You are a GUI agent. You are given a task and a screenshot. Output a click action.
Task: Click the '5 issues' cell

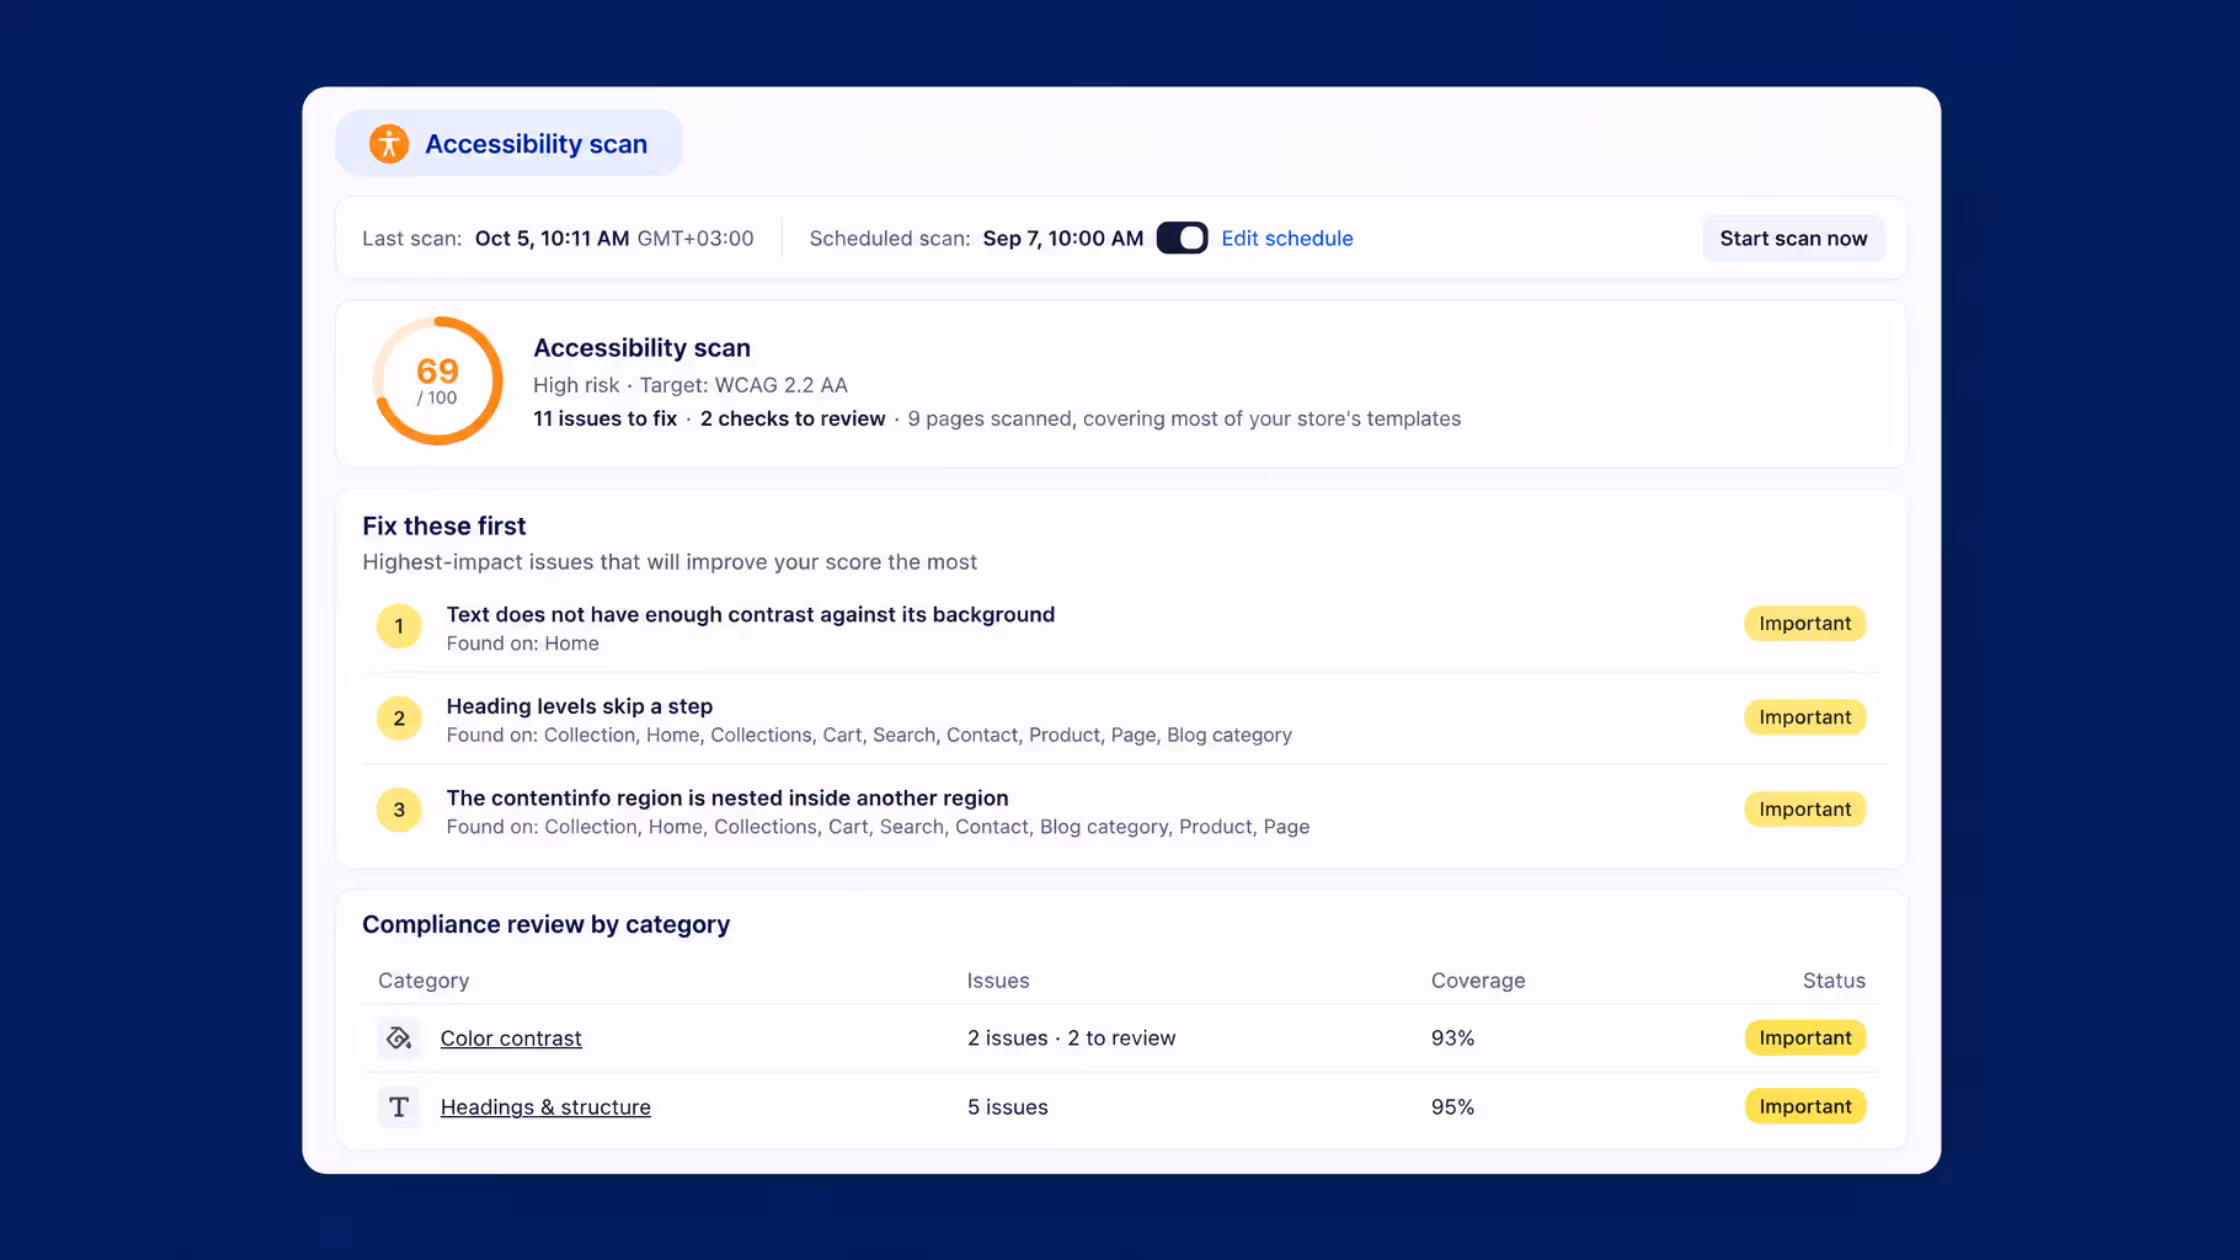coord(1007,1107)
